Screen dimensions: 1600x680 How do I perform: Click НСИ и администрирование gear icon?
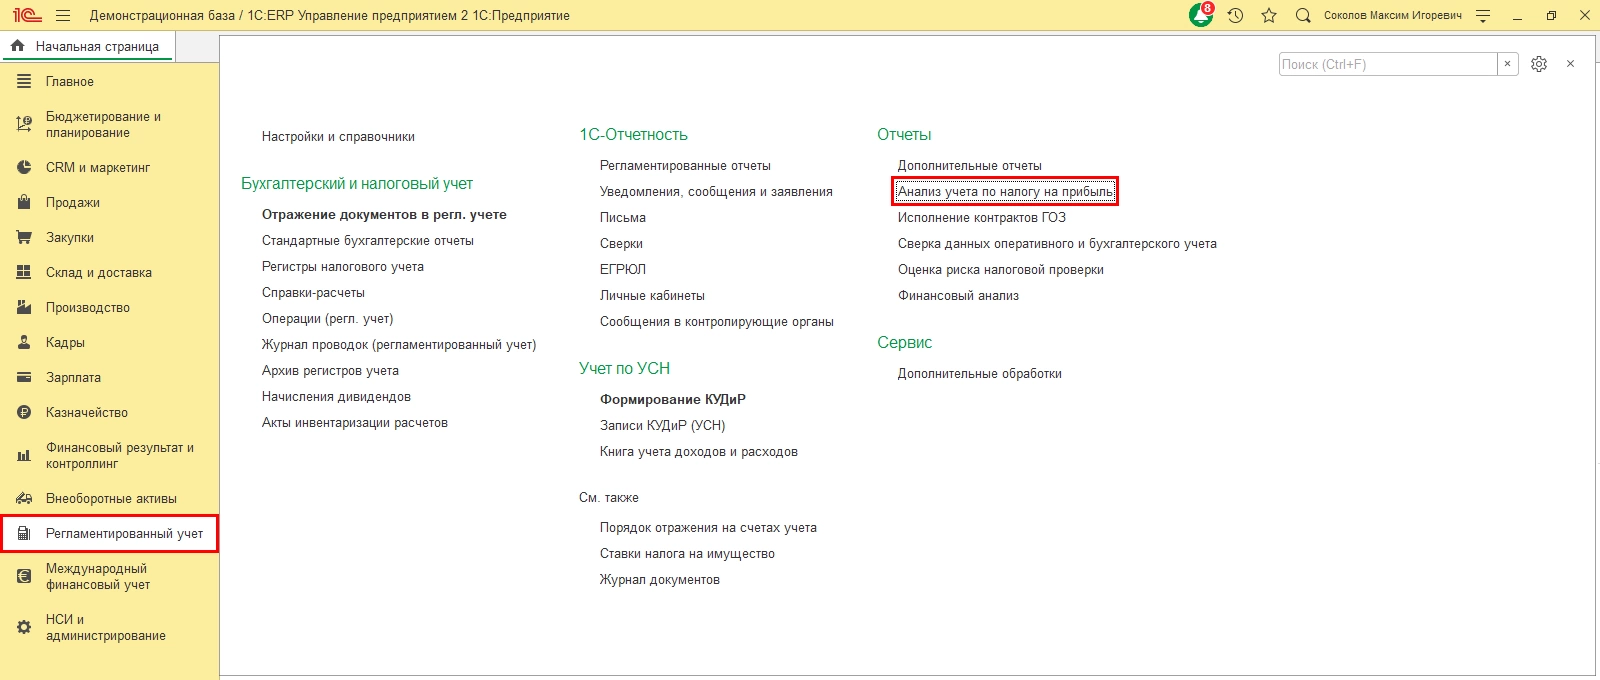[x=24, y=627]
